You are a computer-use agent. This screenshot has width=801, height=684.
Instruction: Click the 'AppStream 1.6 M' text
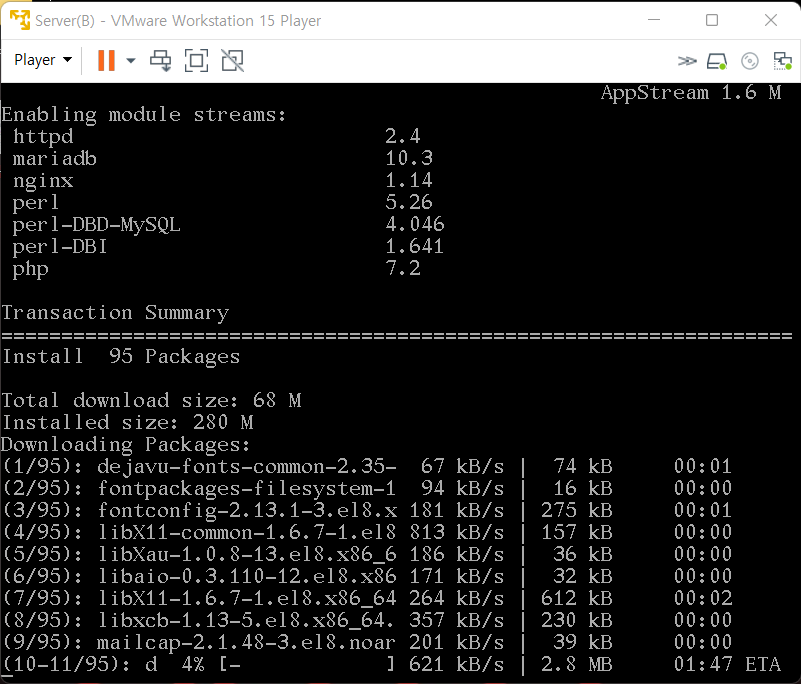click(x=691, y=92)
